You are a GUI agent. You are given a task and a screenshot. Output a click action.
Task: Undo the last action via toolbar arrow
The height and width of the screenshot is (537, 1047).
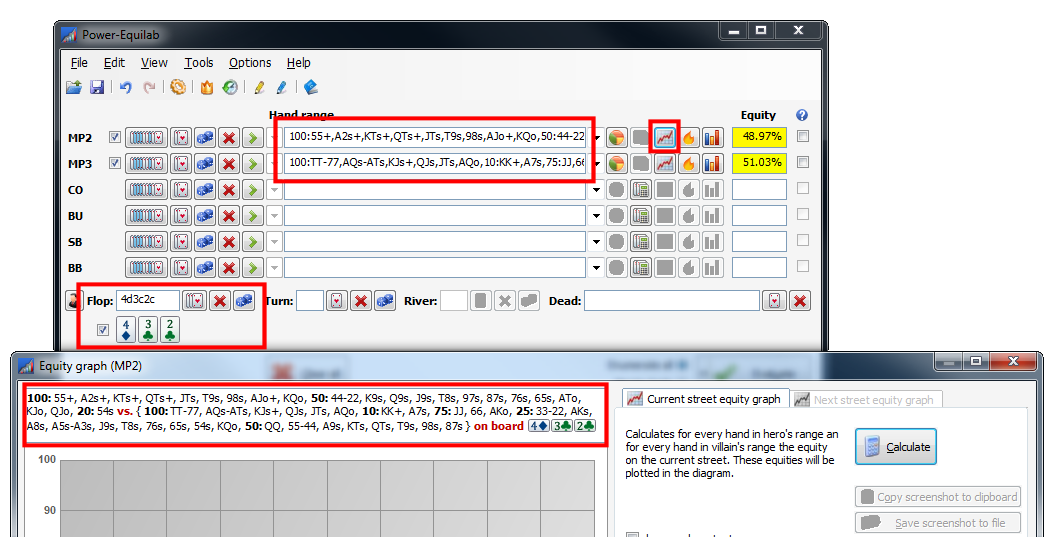[126, 87]
